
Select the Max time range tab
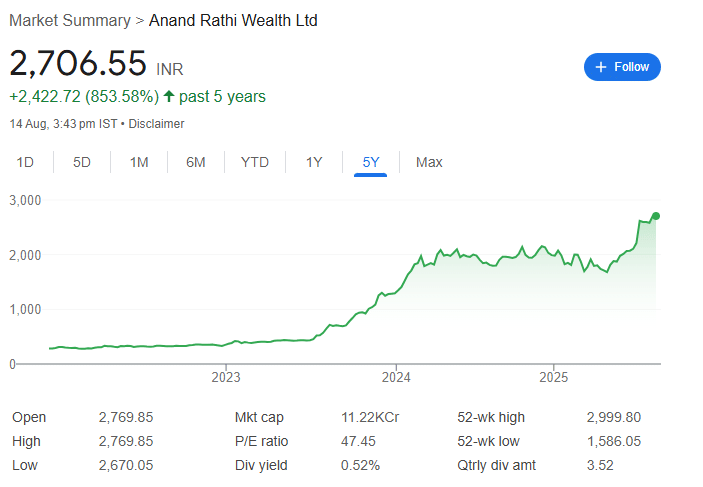429,162
